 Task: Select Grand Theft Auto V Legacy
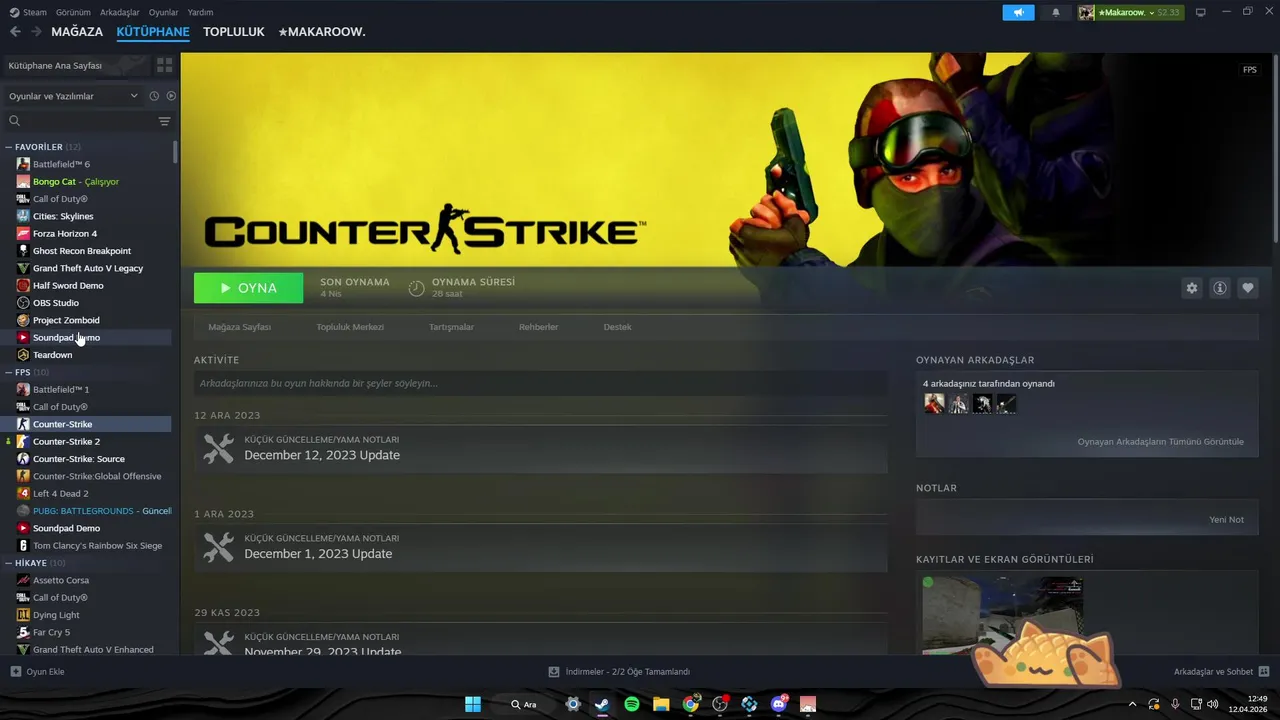tap(88, 268)
